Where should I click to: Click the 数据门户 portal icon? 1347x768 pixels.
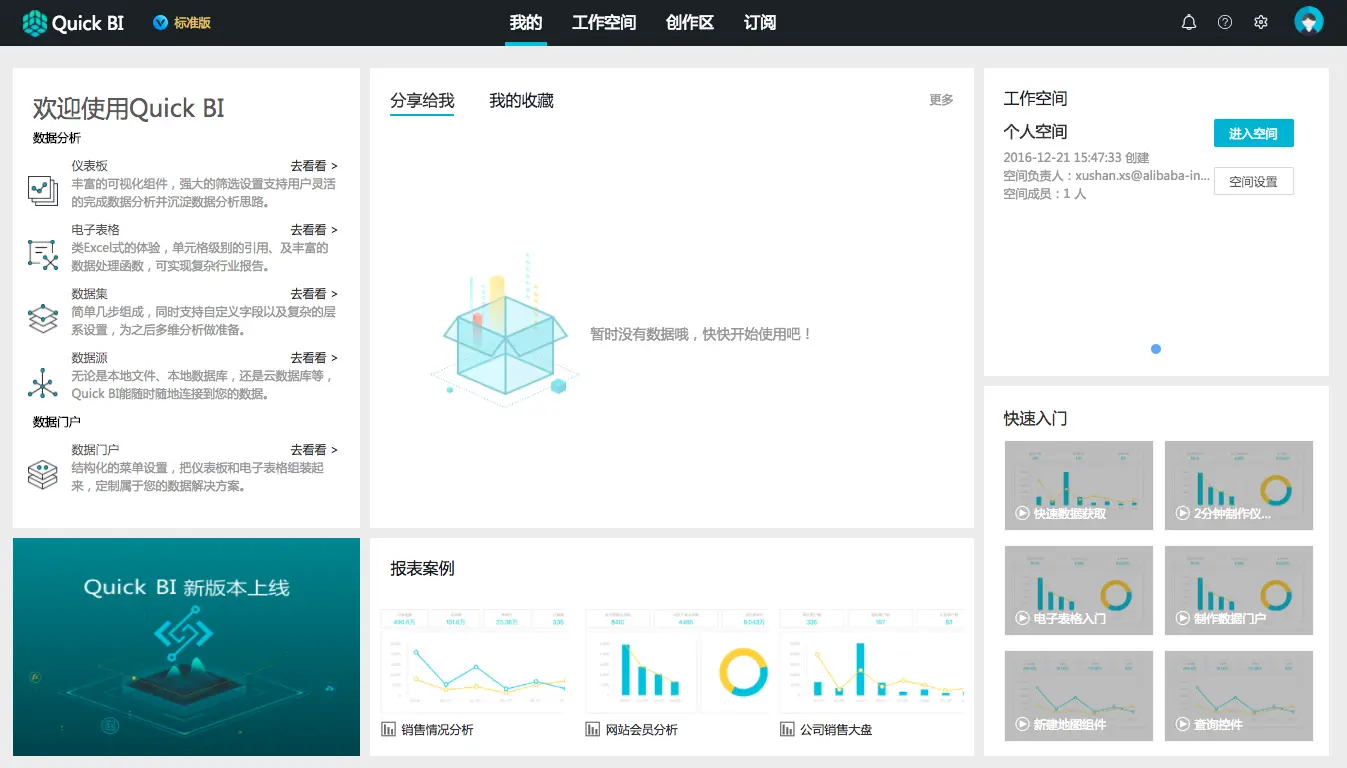[43, 474]
